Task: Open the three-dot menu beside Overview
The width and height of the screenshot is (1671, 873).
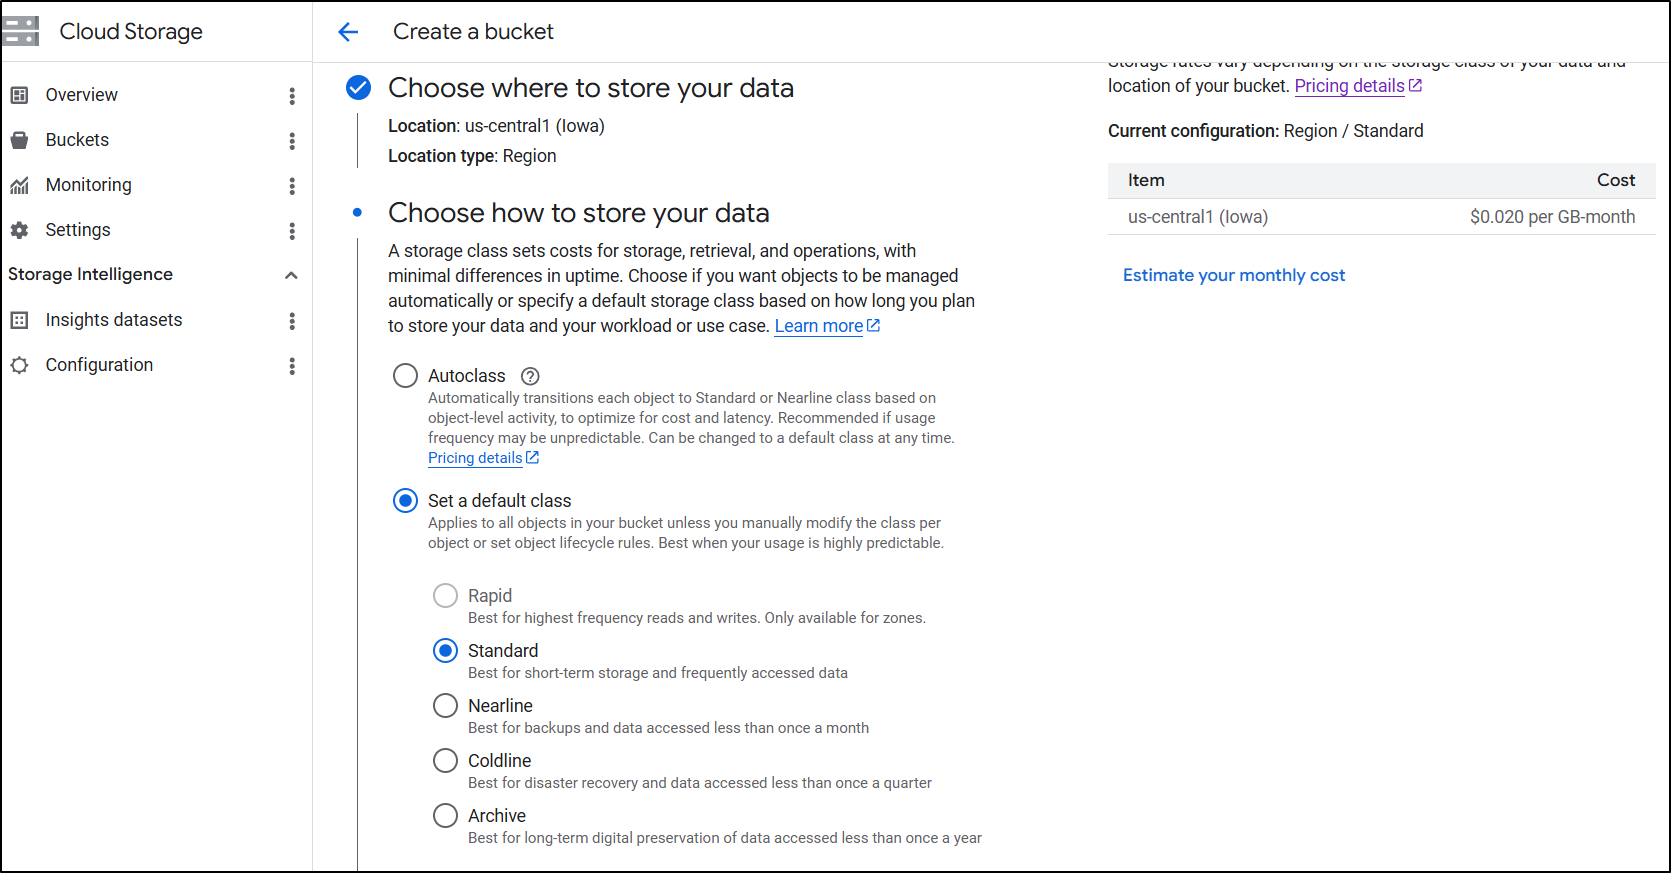Action: [x=292, y=96]
